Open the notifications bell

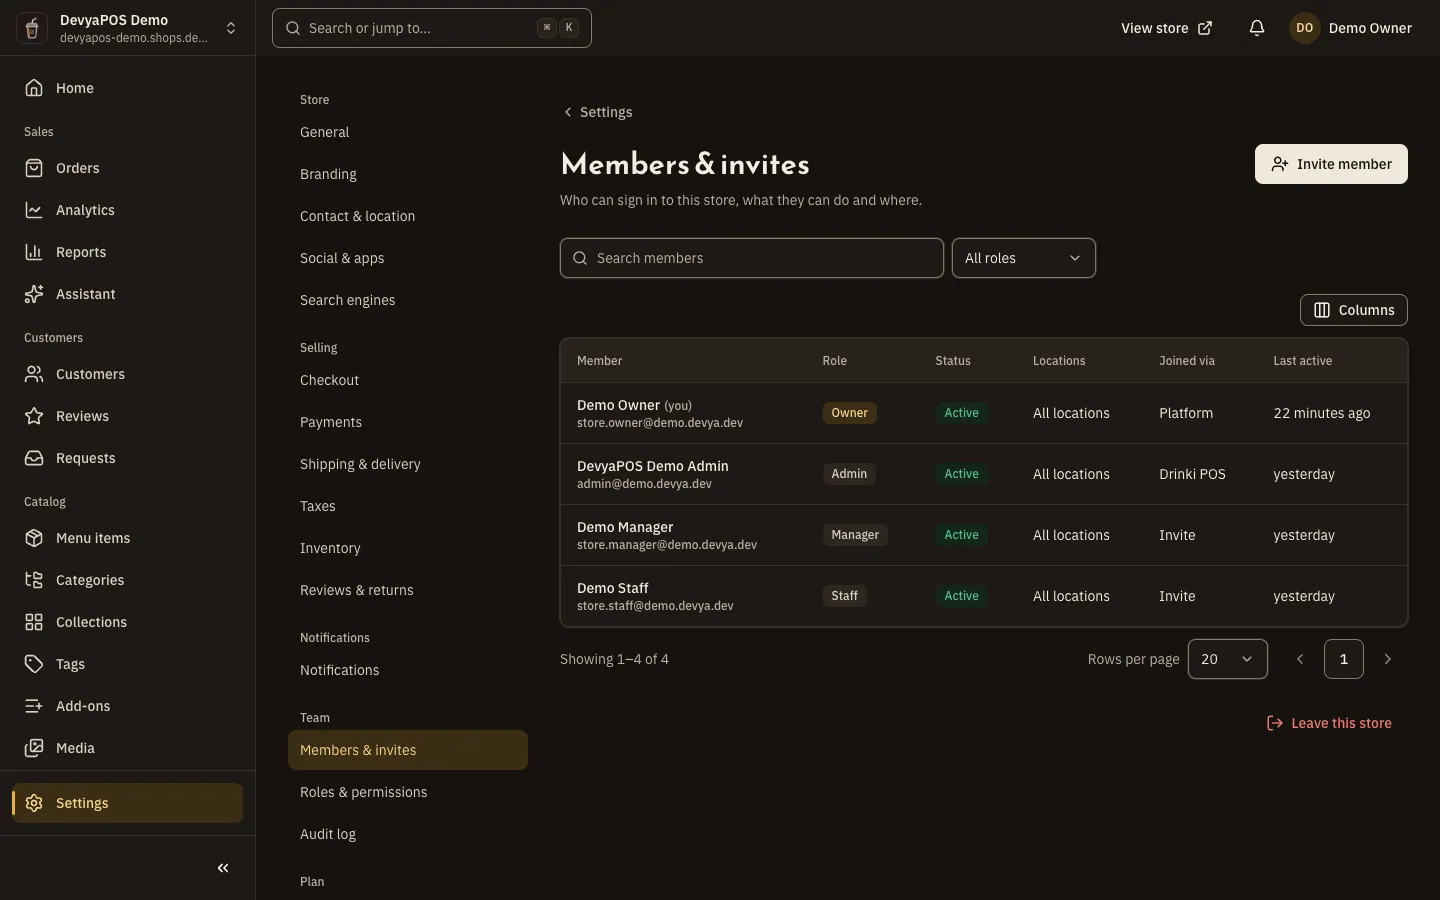click(x=1257, y=28)
